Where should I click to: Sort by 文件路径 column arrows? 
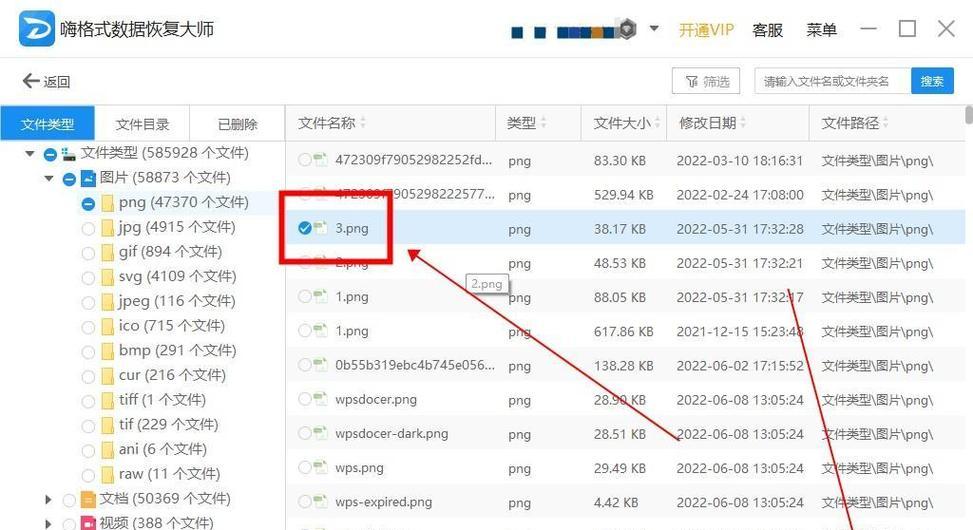tap(886, 123)
